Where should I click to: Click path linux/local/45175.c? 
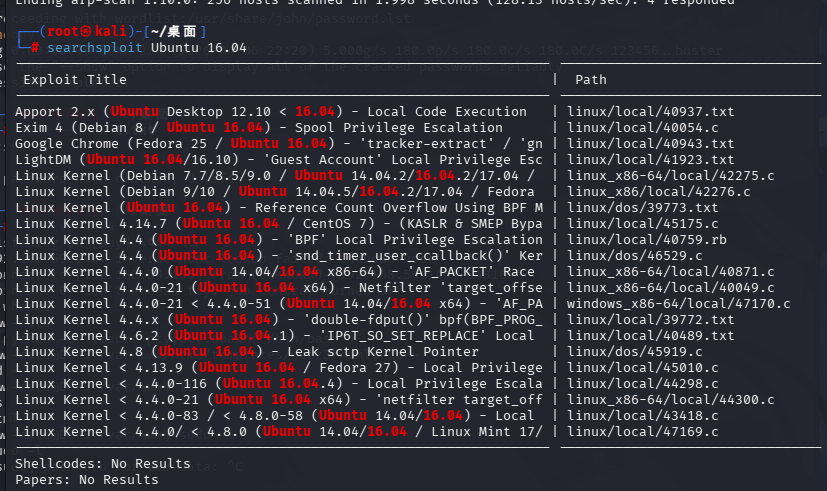tap(642, 224)
